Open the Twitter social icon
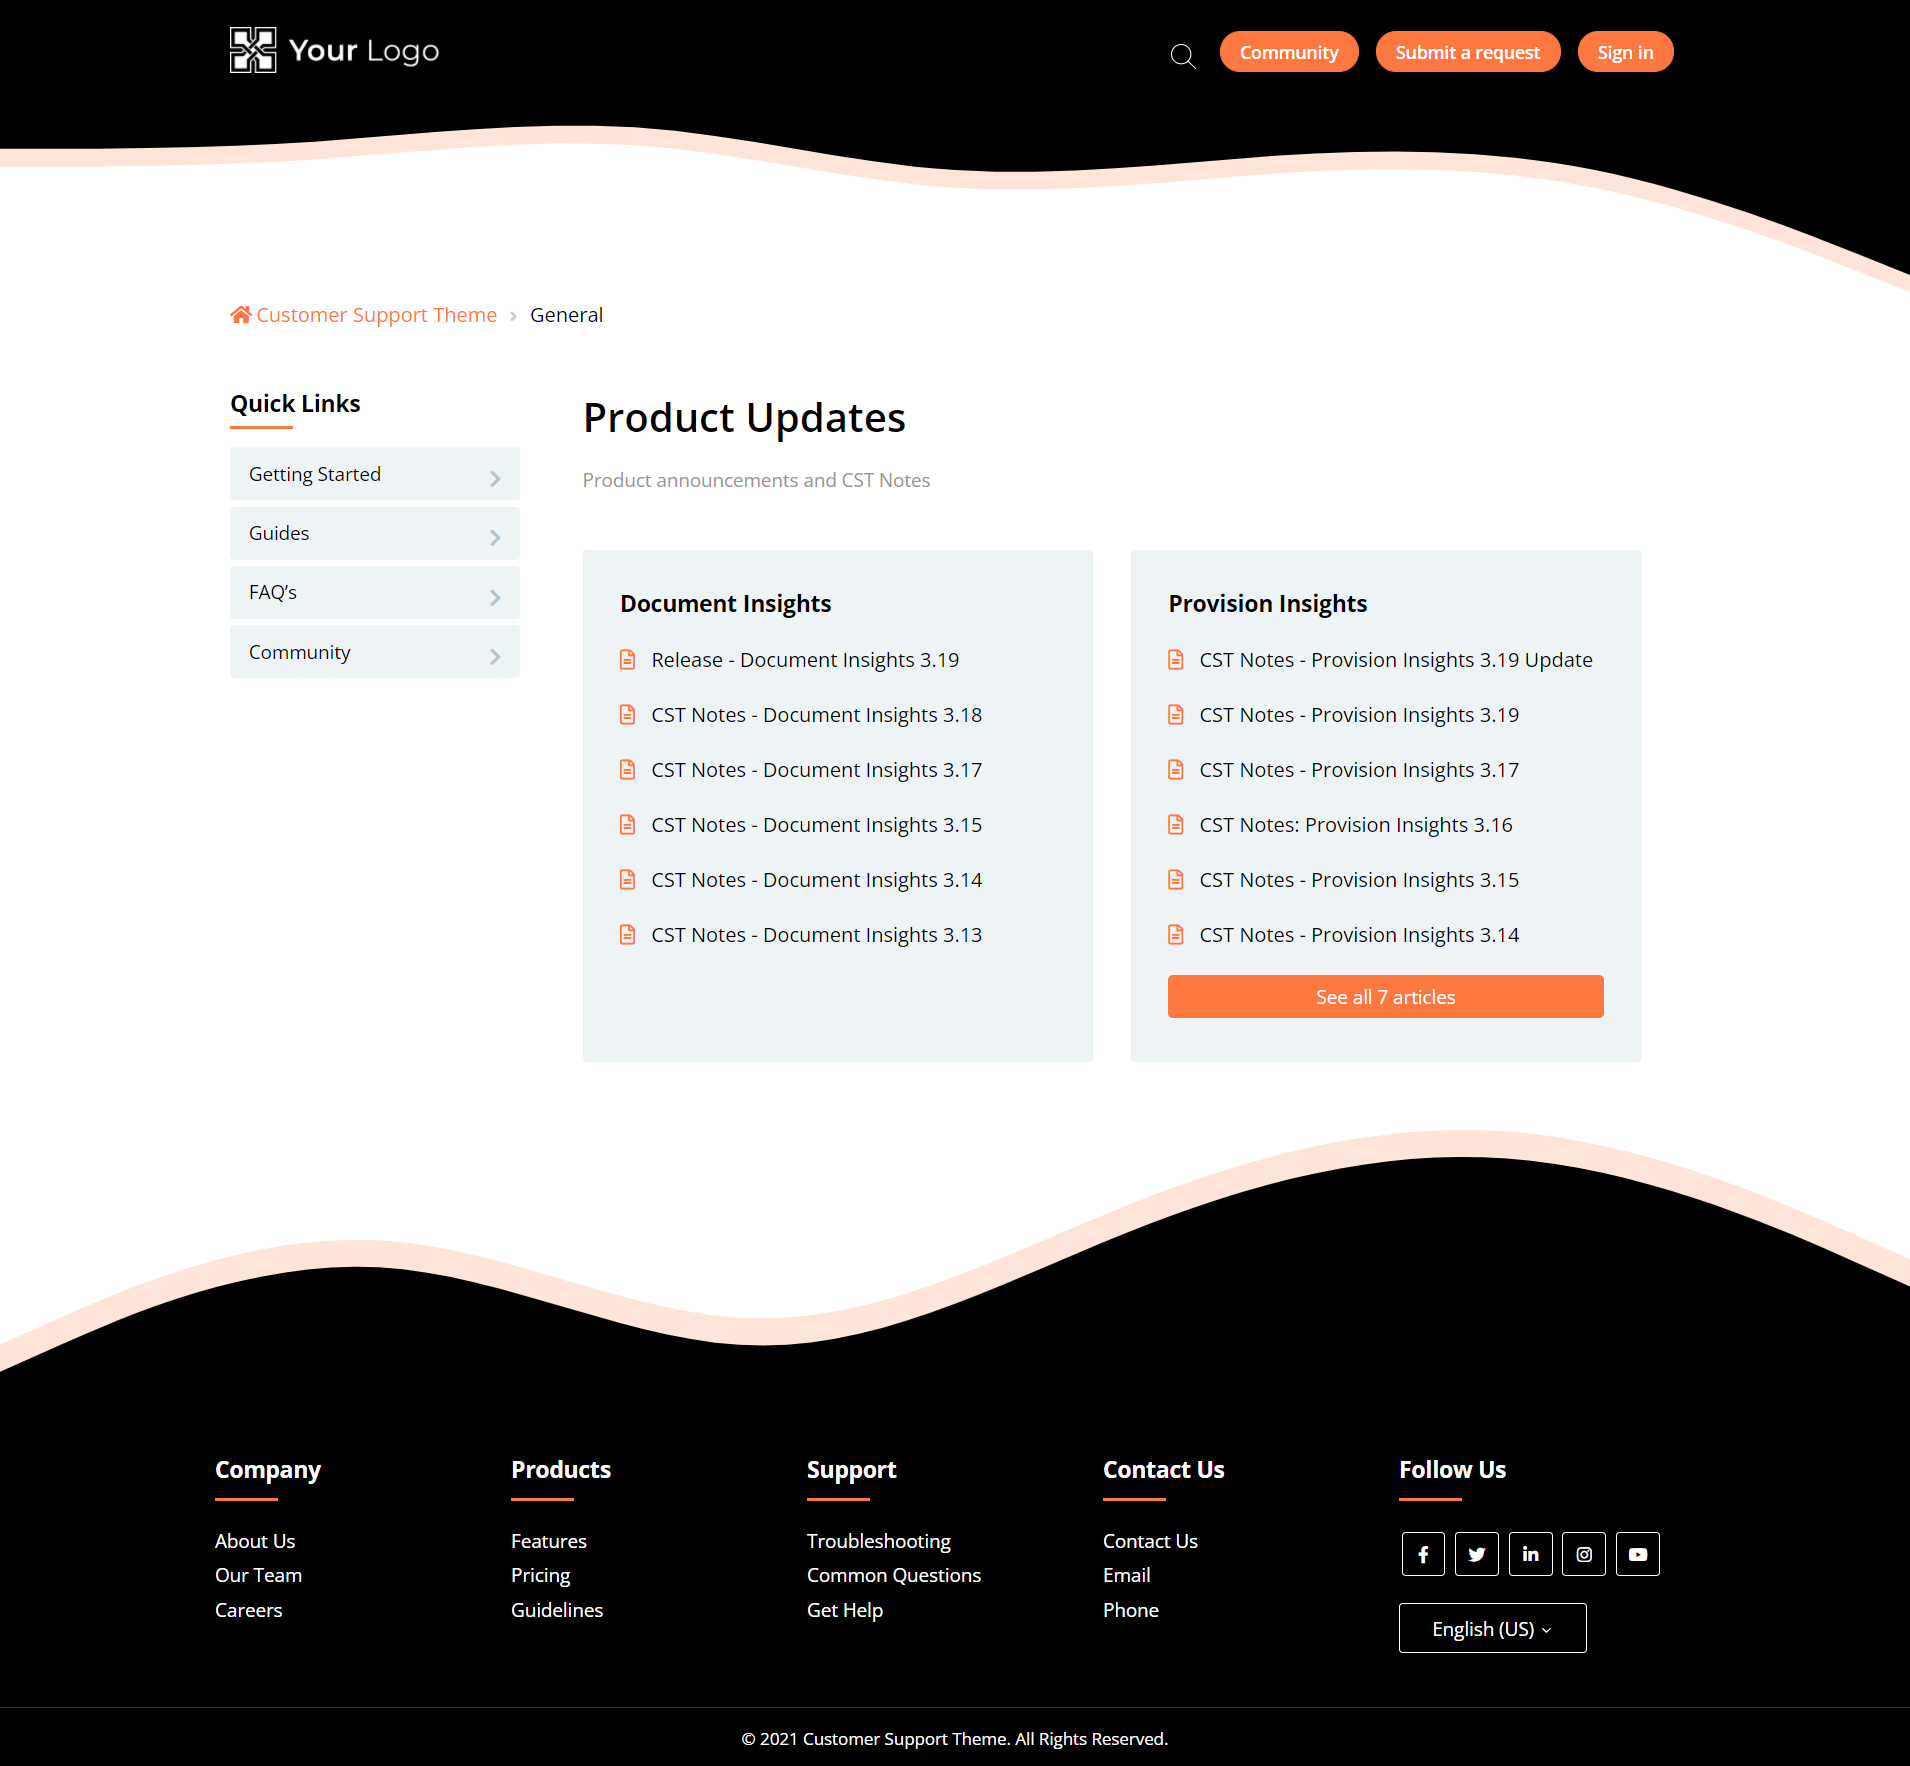The height and width of the screenshot is (1766, 1910). coord(1477,1554)
